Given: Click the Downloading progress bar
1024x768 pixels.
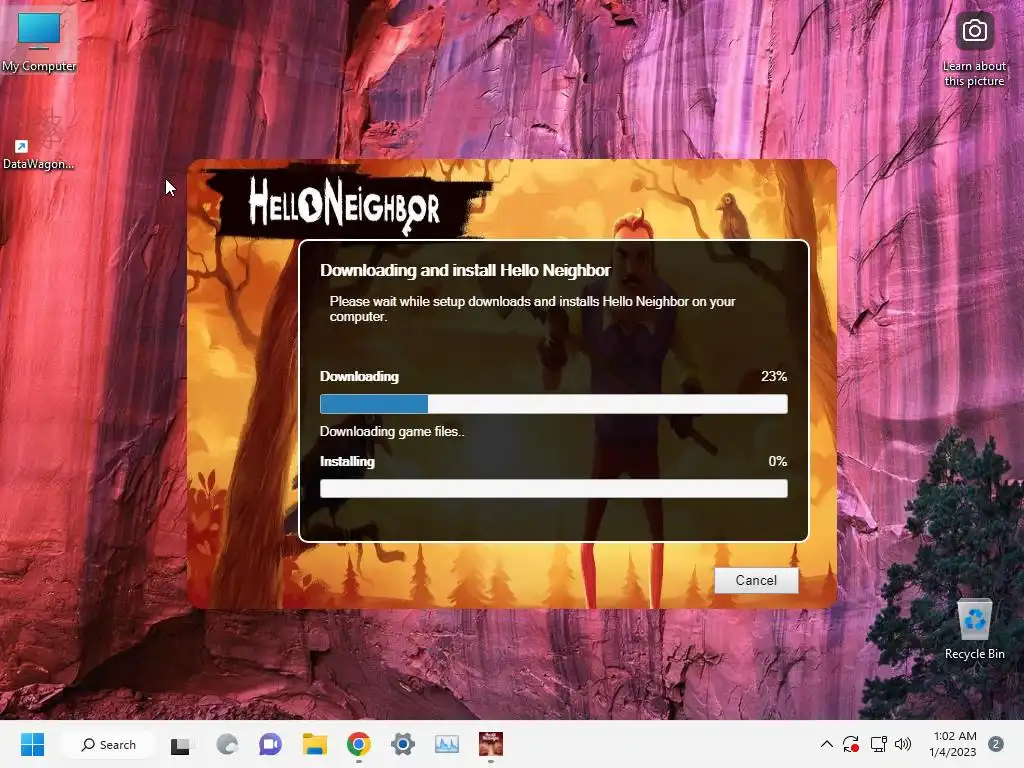Looking at the screenshot, I should (x=553, y=404).
